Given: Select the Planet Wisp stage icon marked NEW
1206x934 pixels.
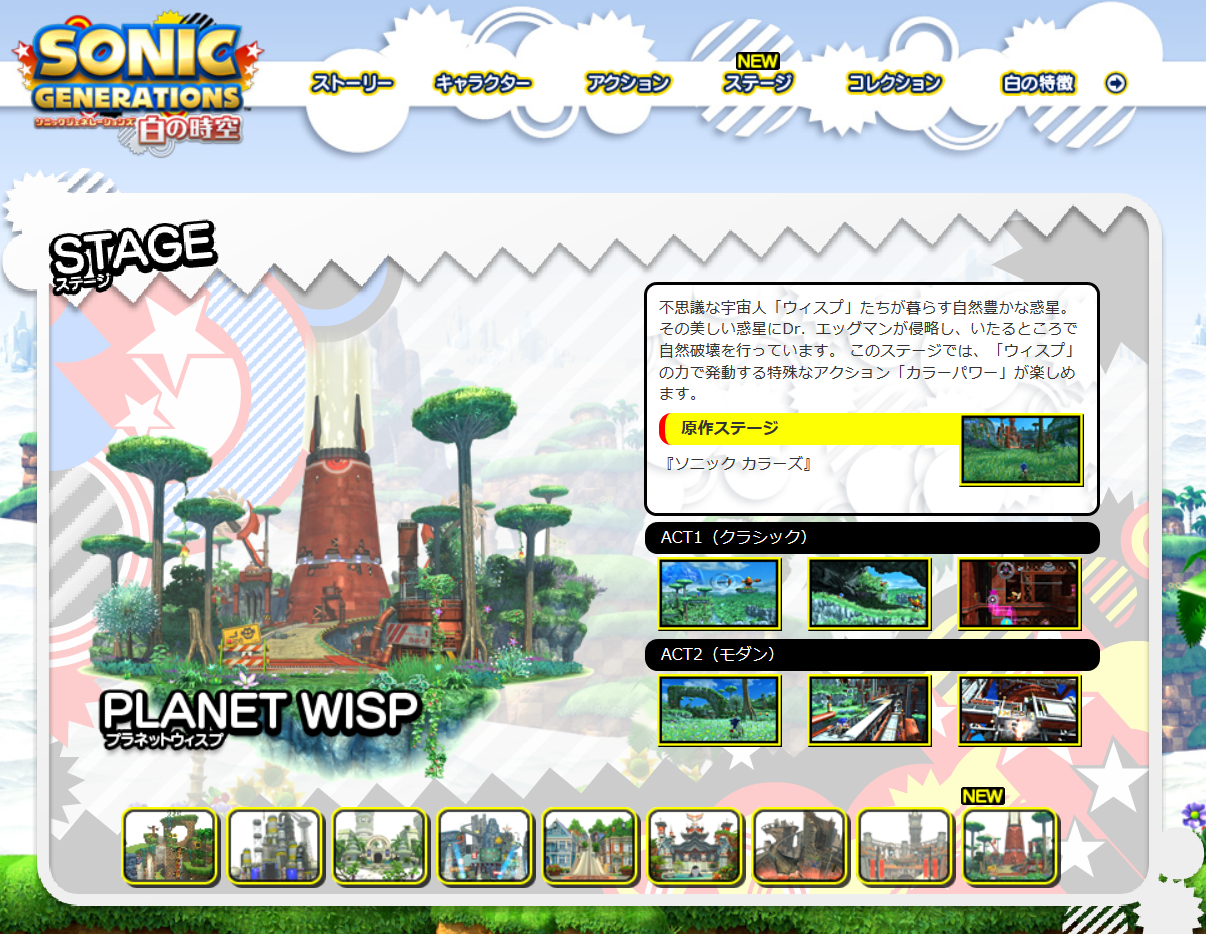Looking at the screenshot, I should point(1010,846).
